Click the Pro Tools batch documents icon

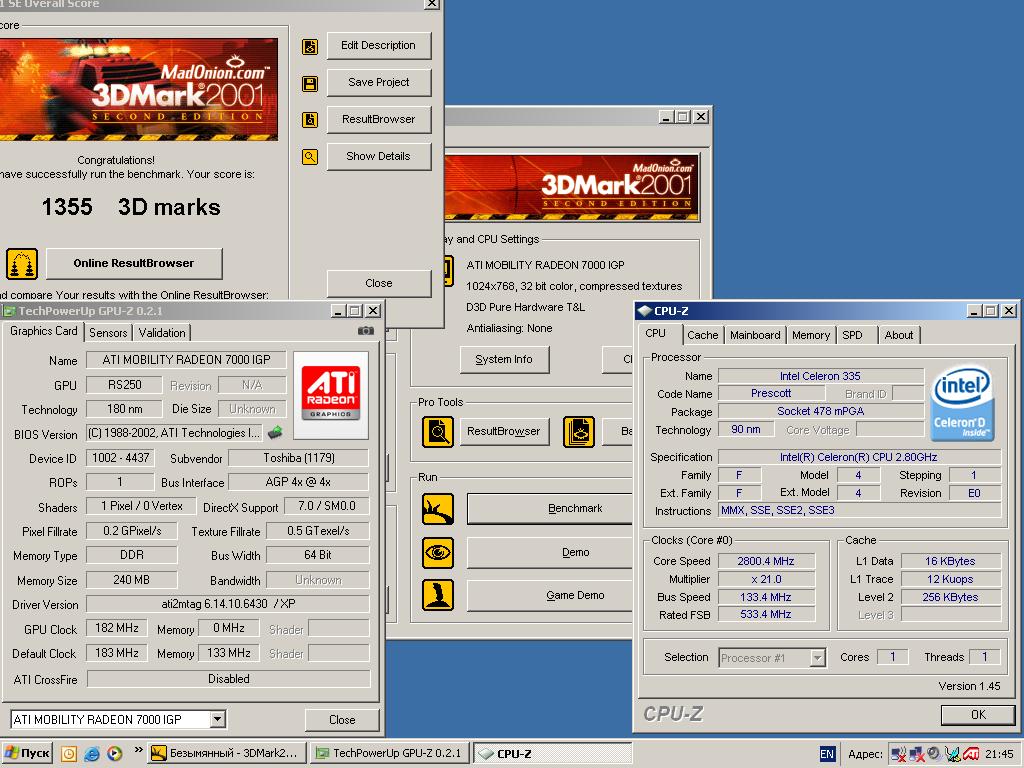point(579,432)
